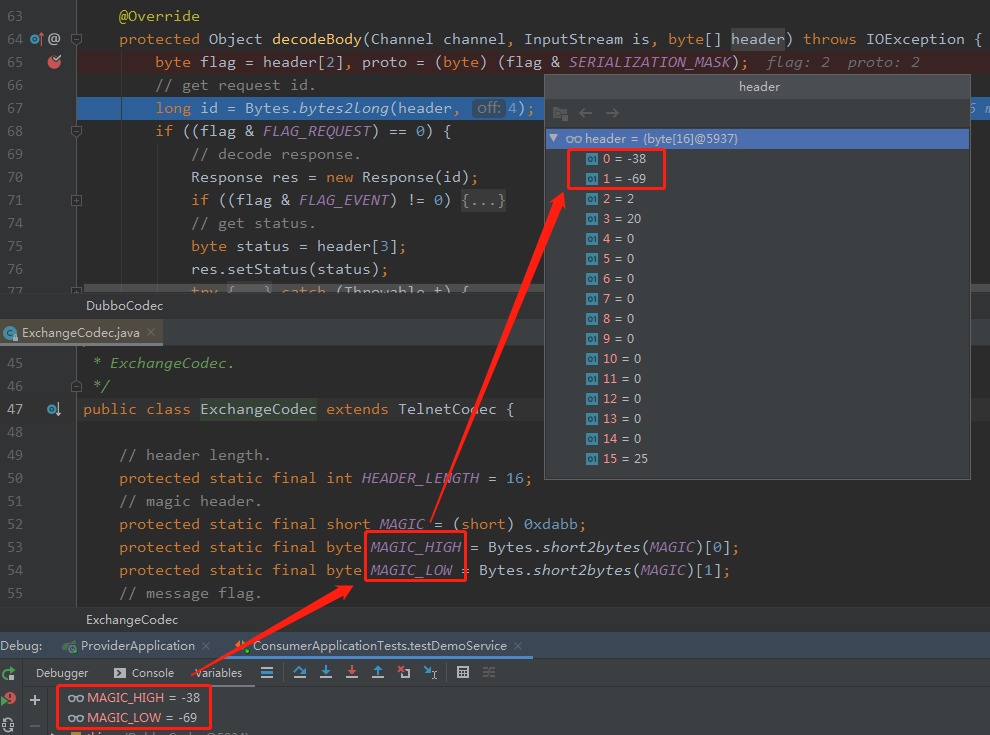The height and width of the screenshot is (735, 990).
Task: Click the byte icon beside element 12
Action: pyautogui.click(x=592, y=398)
